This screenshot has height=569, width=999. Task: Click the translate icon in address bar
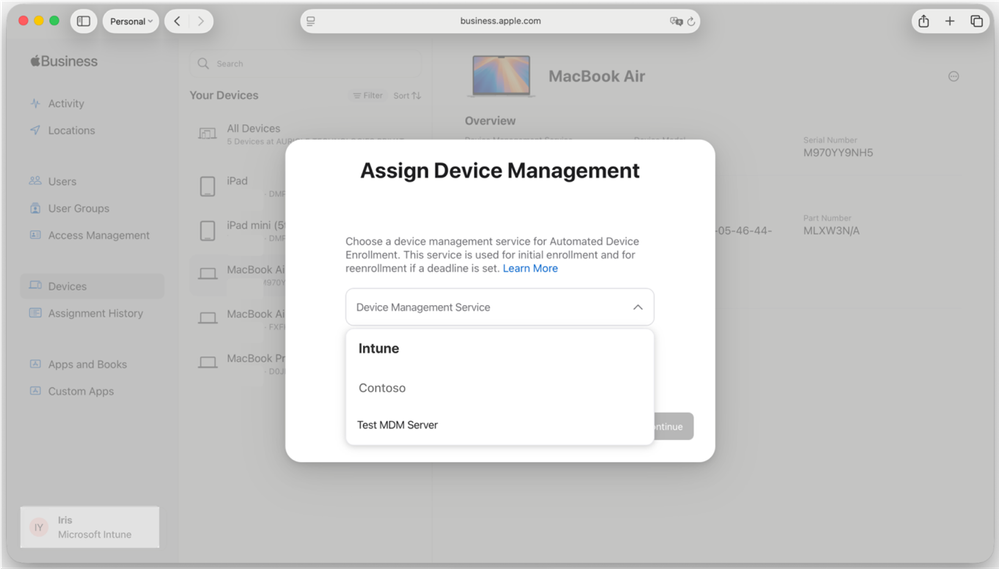[x=675, y=21]
